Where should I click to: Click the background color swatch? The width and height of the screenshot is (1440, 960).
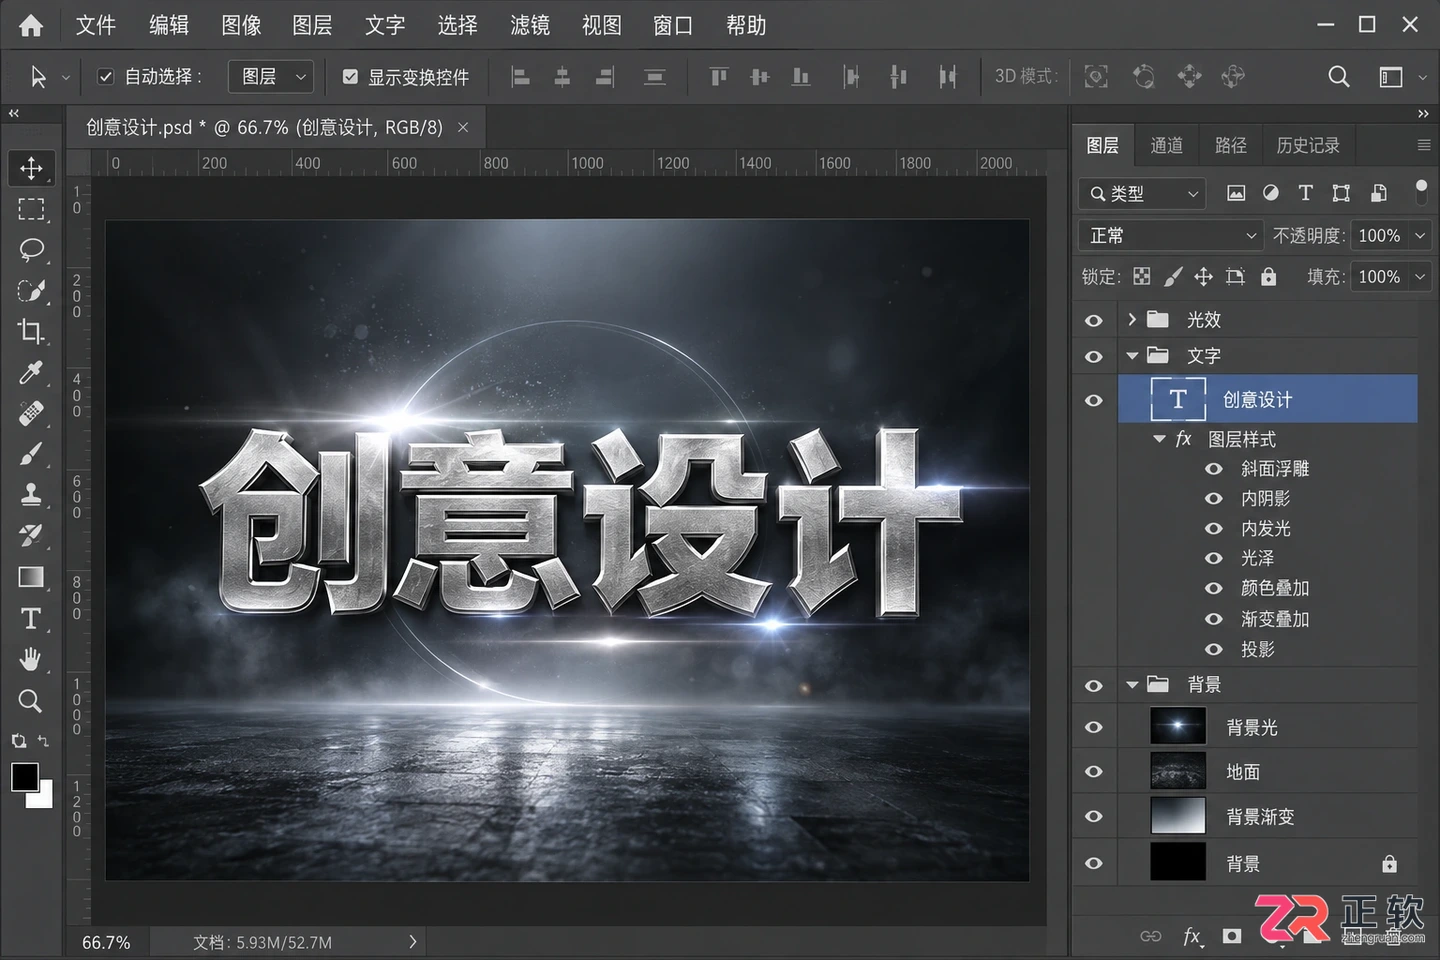pos(43,797)
